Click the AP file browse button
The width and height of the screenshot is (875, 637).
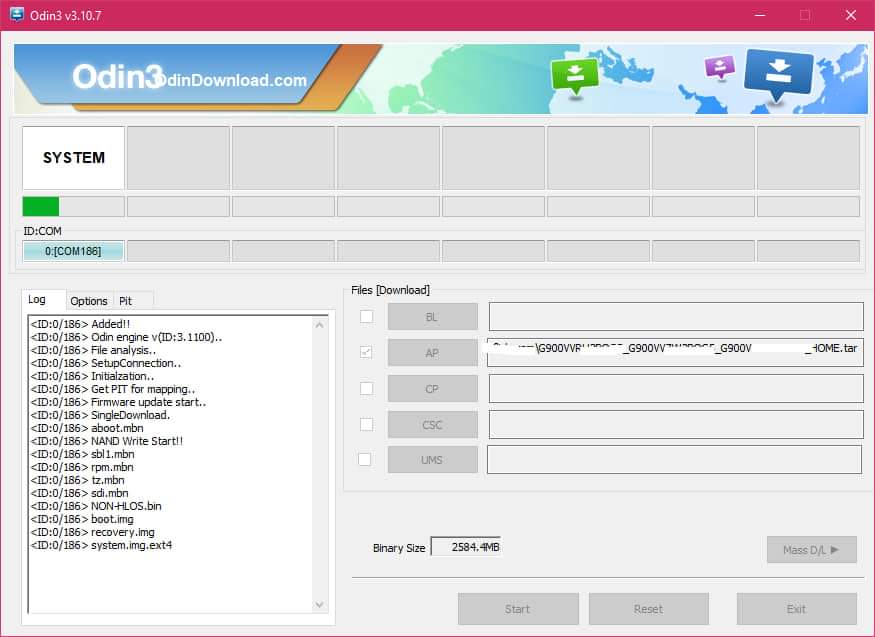(432, 353)
